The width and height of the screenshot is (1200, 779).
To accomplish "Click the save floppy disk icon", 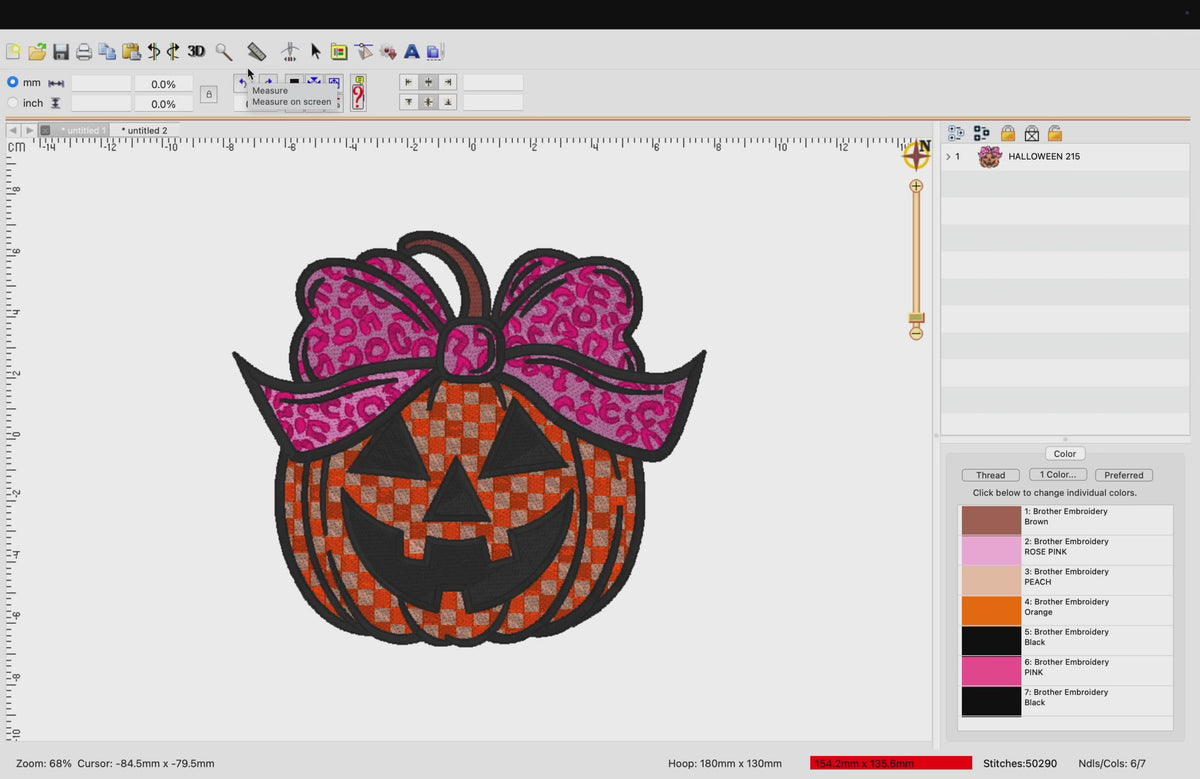I will (x=61, y=52).
